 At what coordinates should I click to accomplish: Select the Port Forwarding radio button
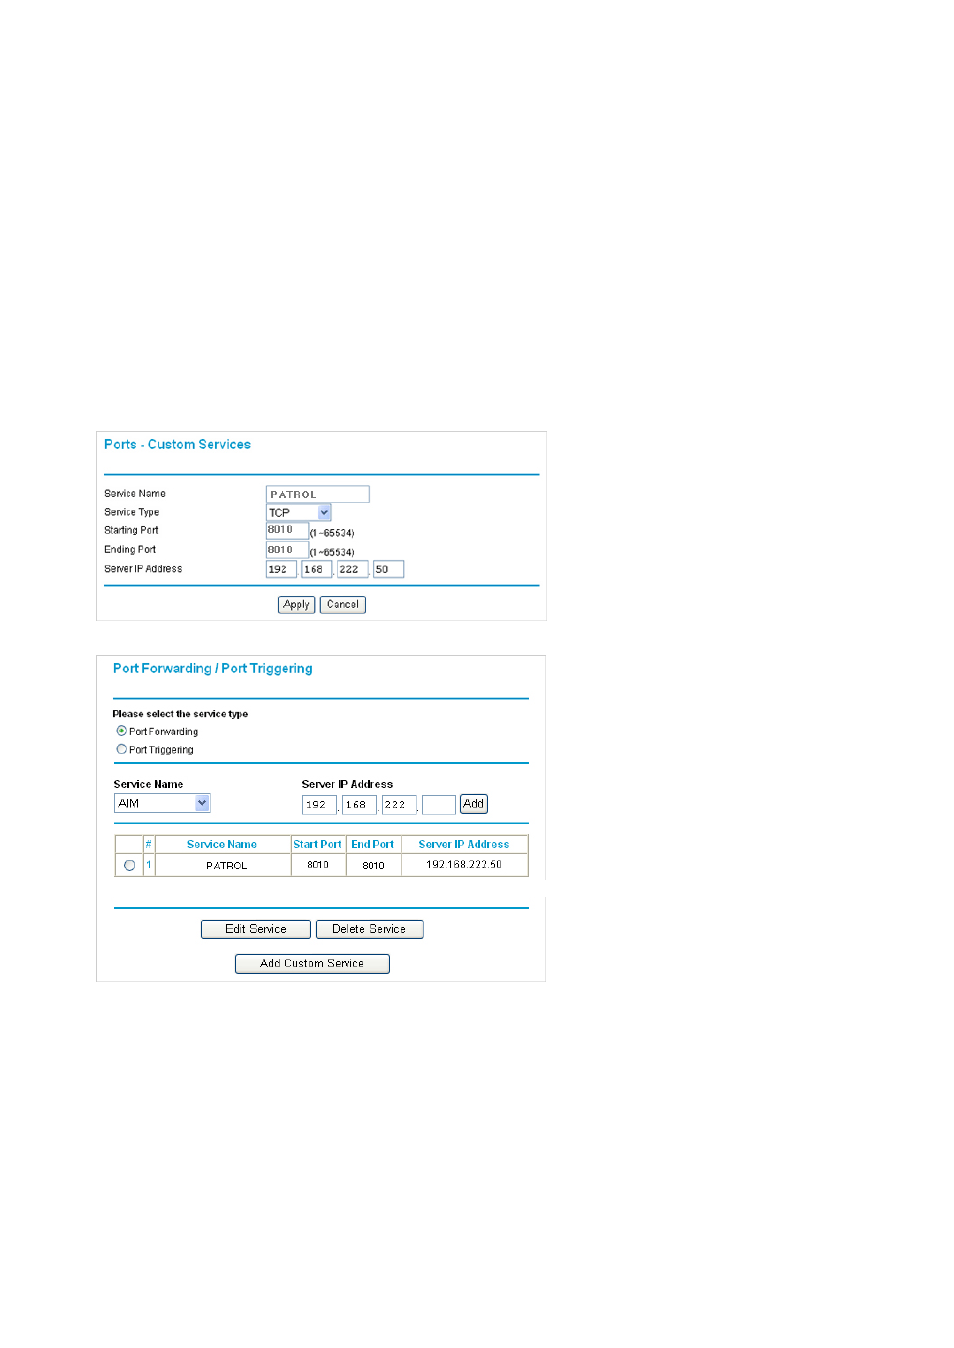point(121,731)
